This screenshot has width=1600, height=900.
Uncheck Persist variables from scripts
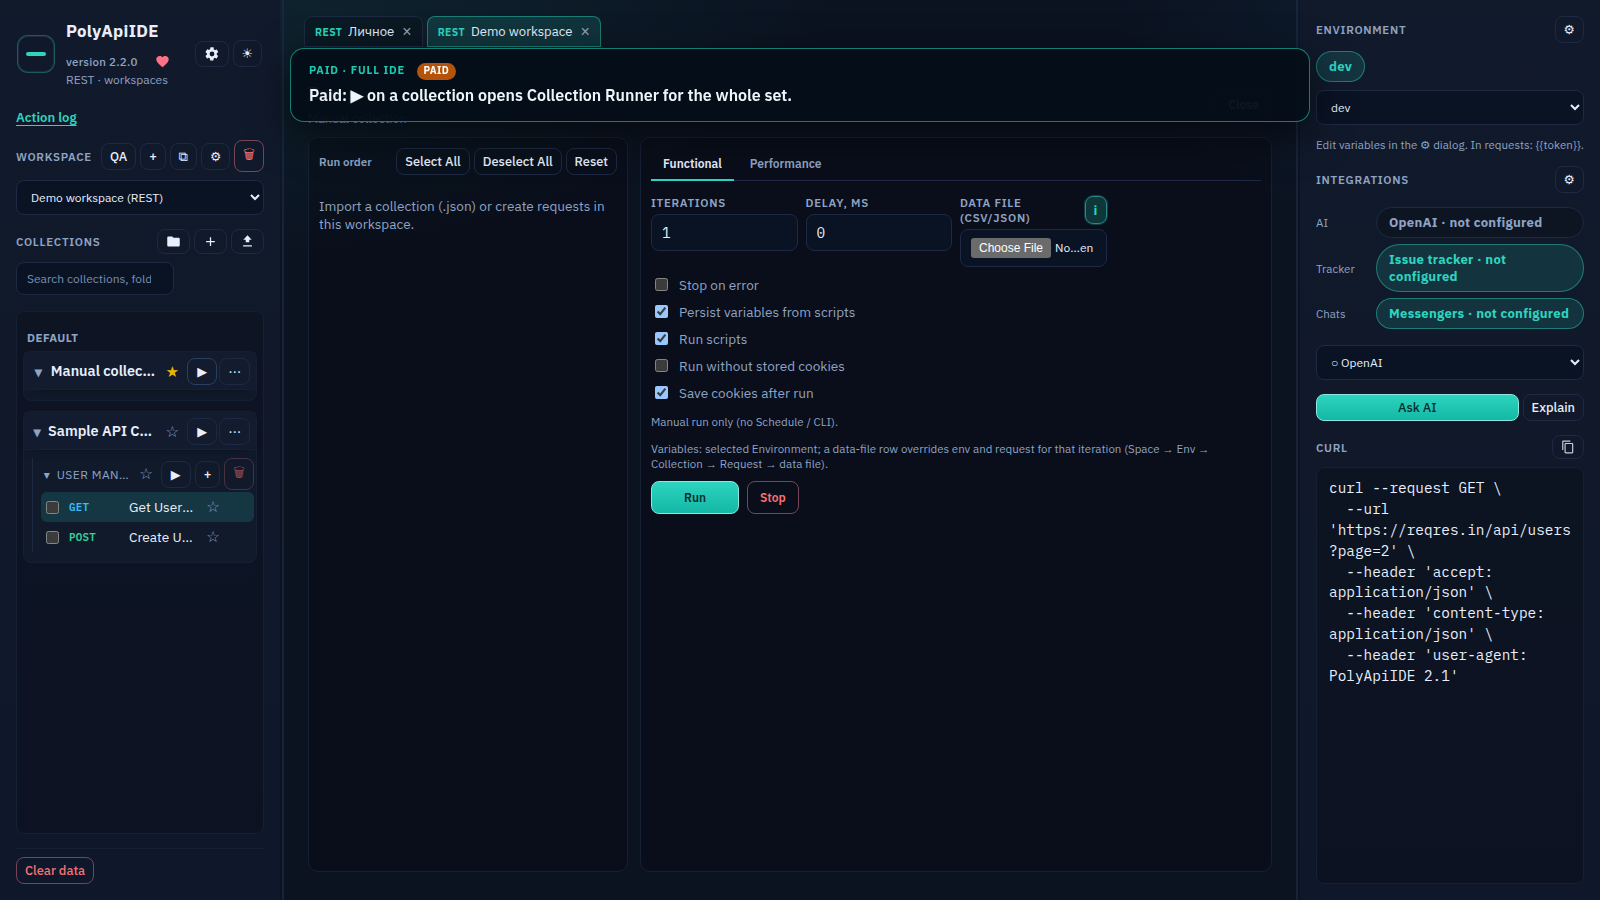click(661, 312)
